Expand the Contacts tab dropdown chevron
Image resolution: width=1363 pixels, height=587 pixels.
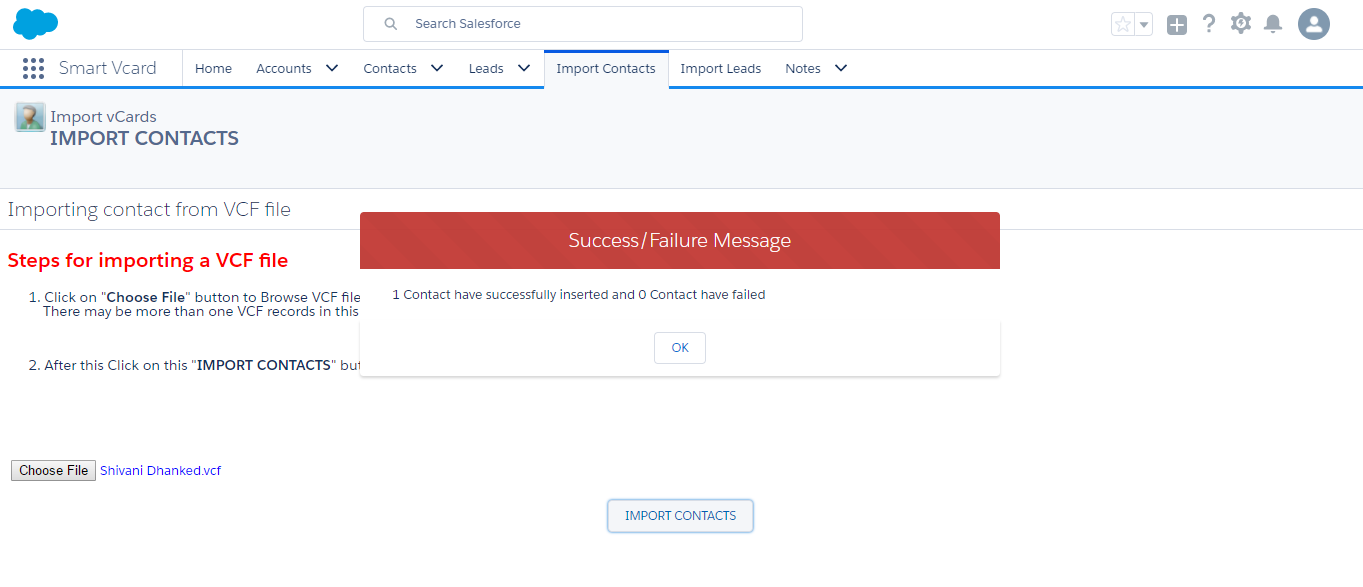(x=437, y=68)
